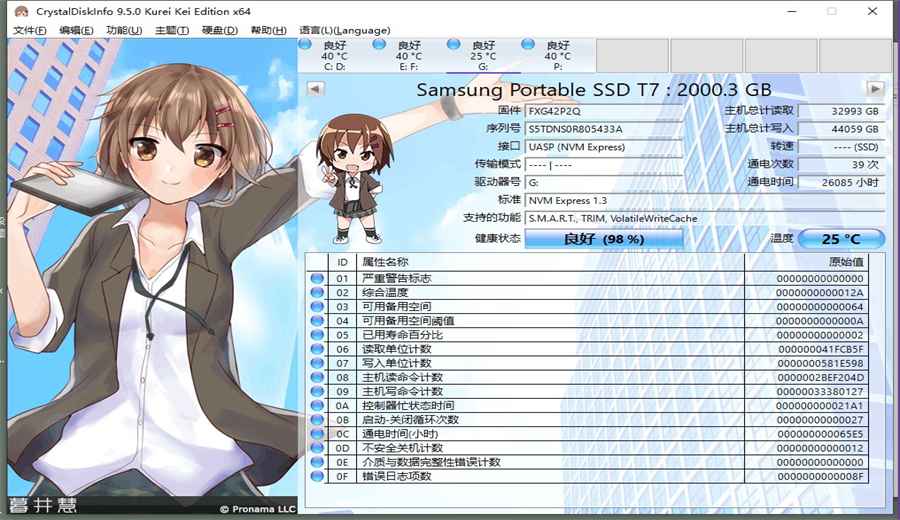This screenshot has height=520, width=900.
Task: Open the 硬盘(D) menu
Action: pyautogui.click(x=220, y=30)
